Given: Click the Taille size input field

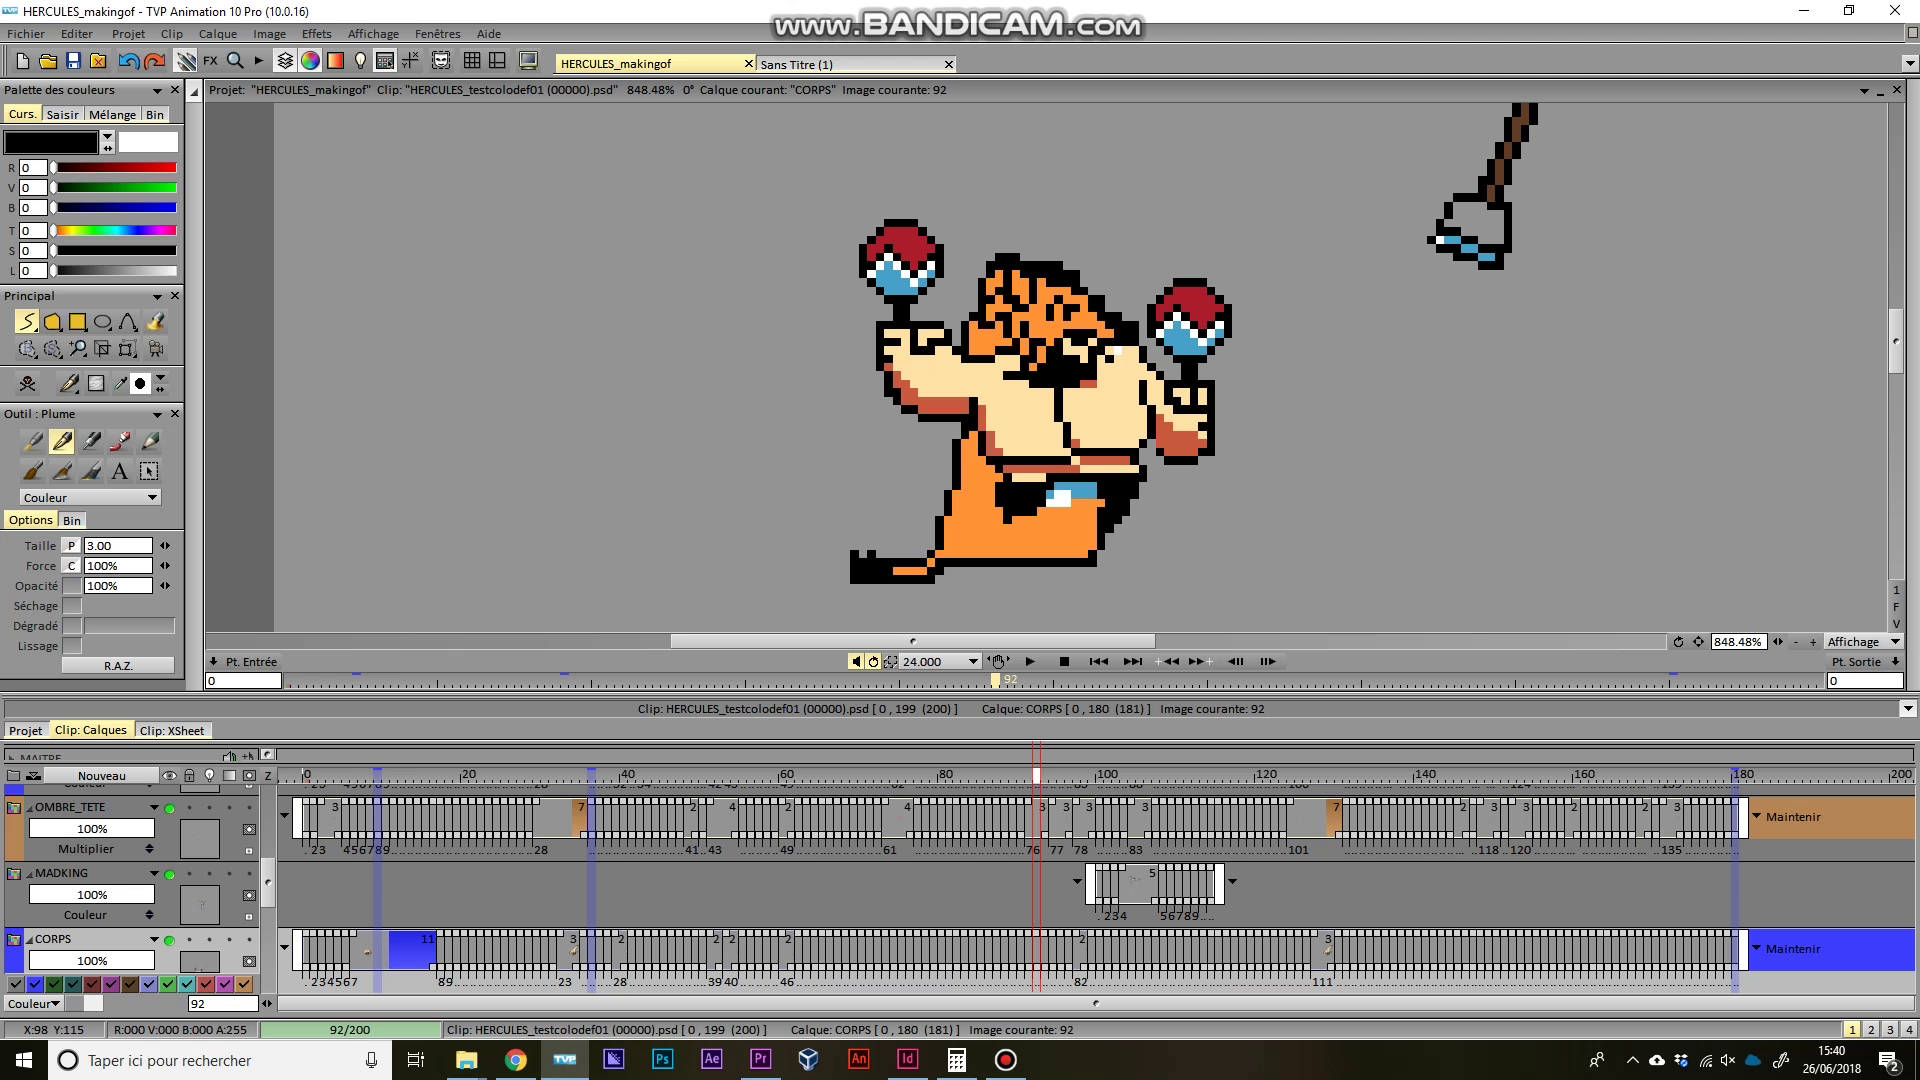Looking at the screenshot, I should (118, 545).
